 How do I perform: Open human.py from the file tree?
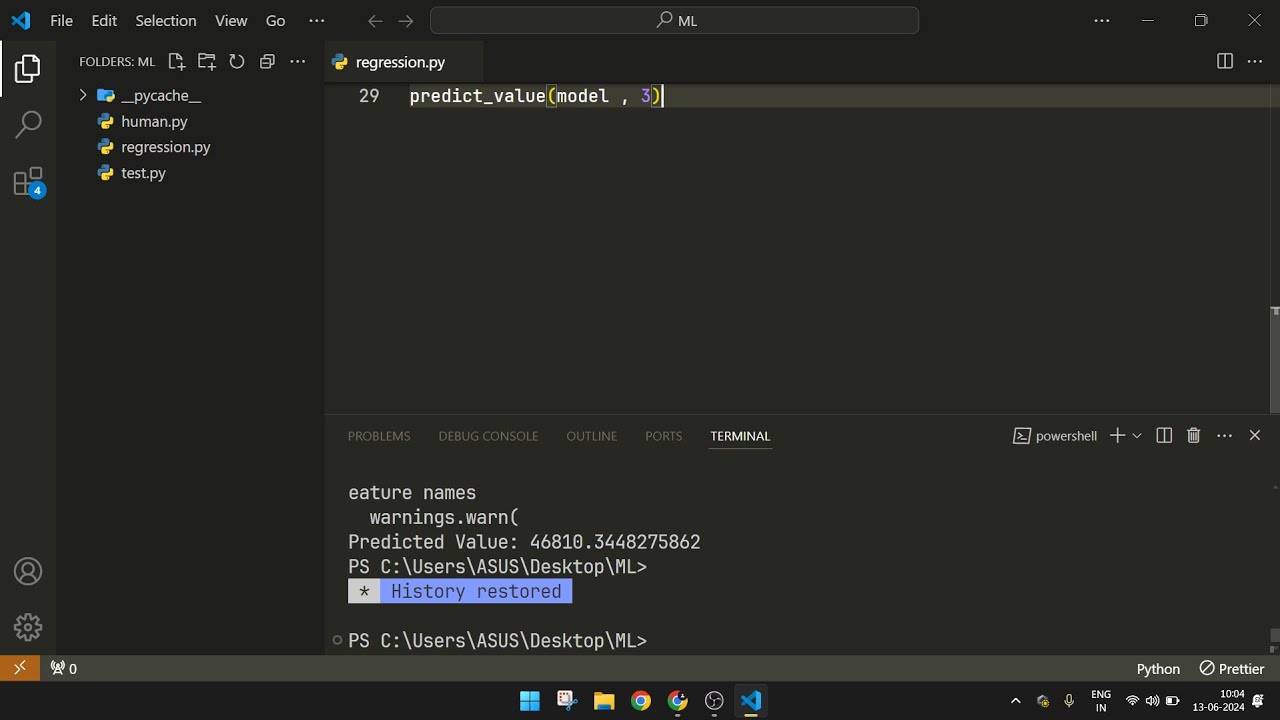click(154, 121)
